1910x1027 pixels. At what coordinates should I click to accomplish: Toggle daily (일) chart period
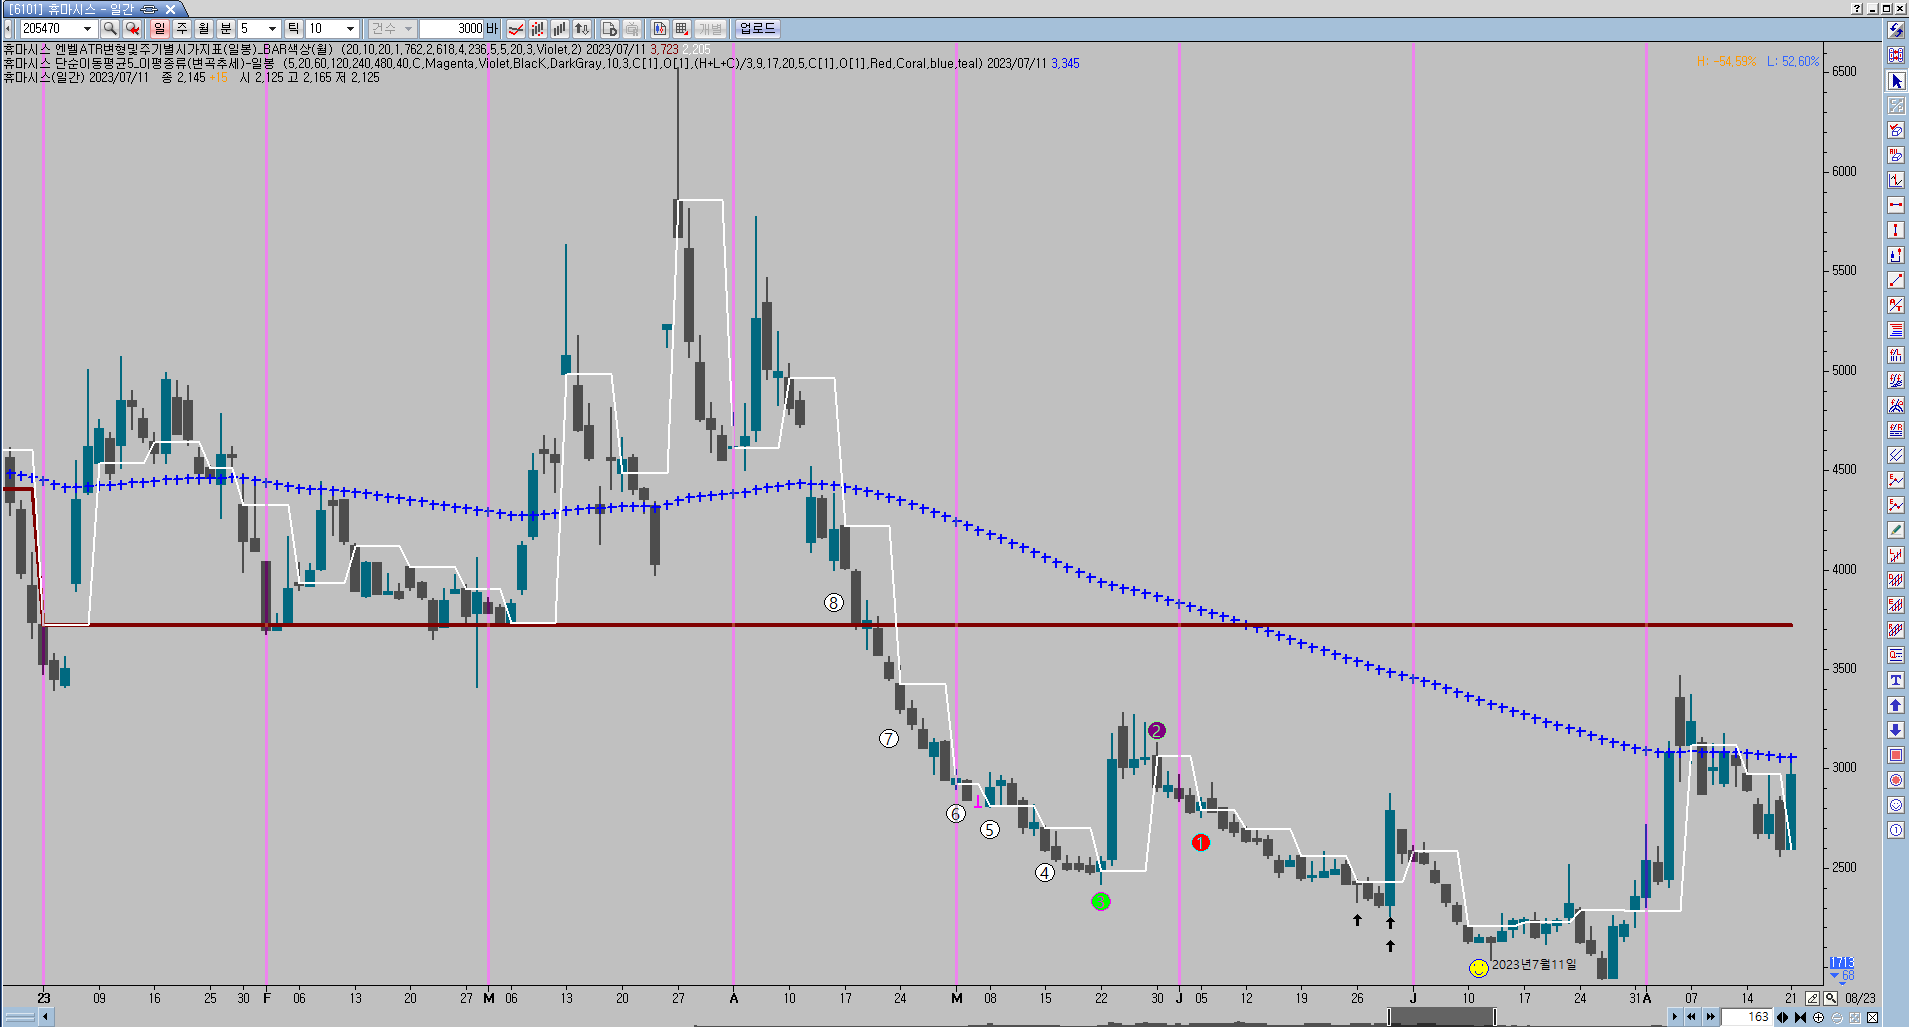pyautogui.click(x=160, y=29)
